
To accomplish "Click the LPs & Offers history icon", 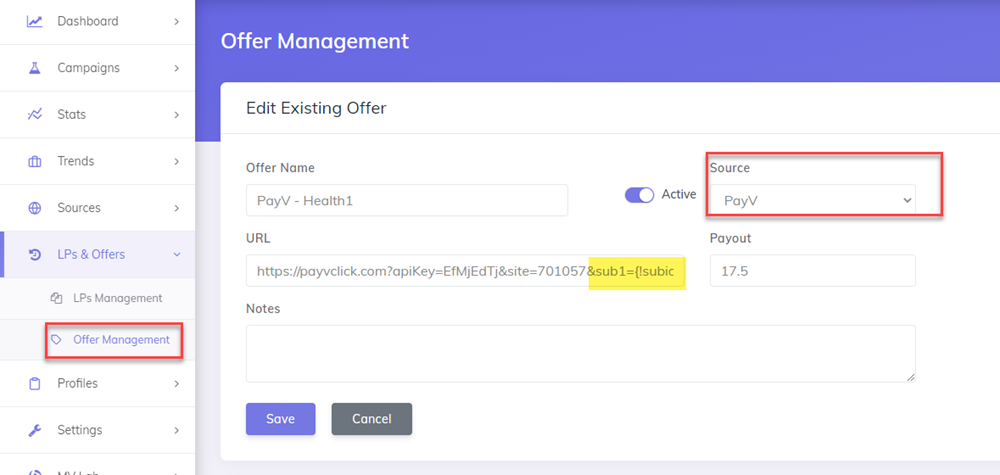I will point(34,254).
